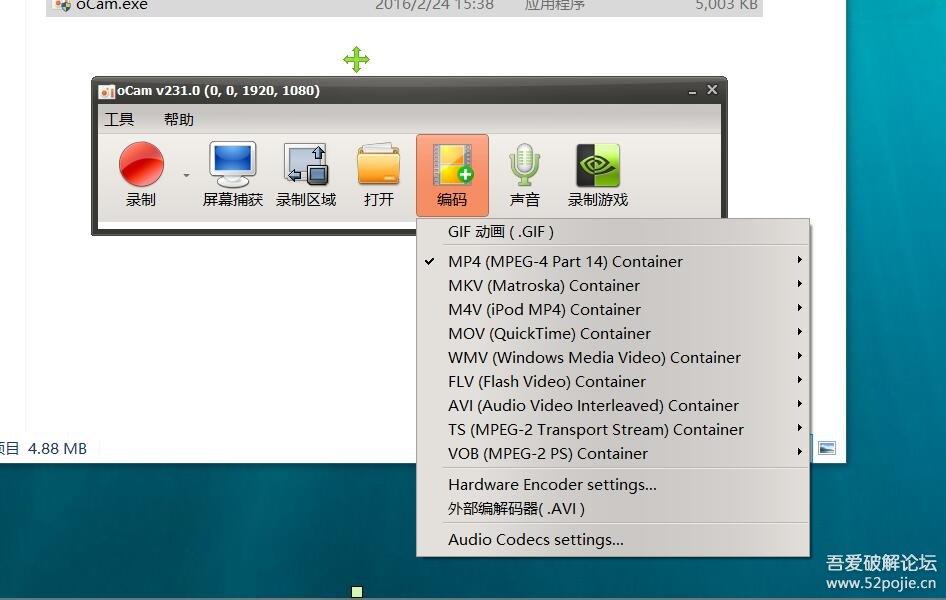Select 外部编解码器 (.AVI) option

click(x=613, y=509)
